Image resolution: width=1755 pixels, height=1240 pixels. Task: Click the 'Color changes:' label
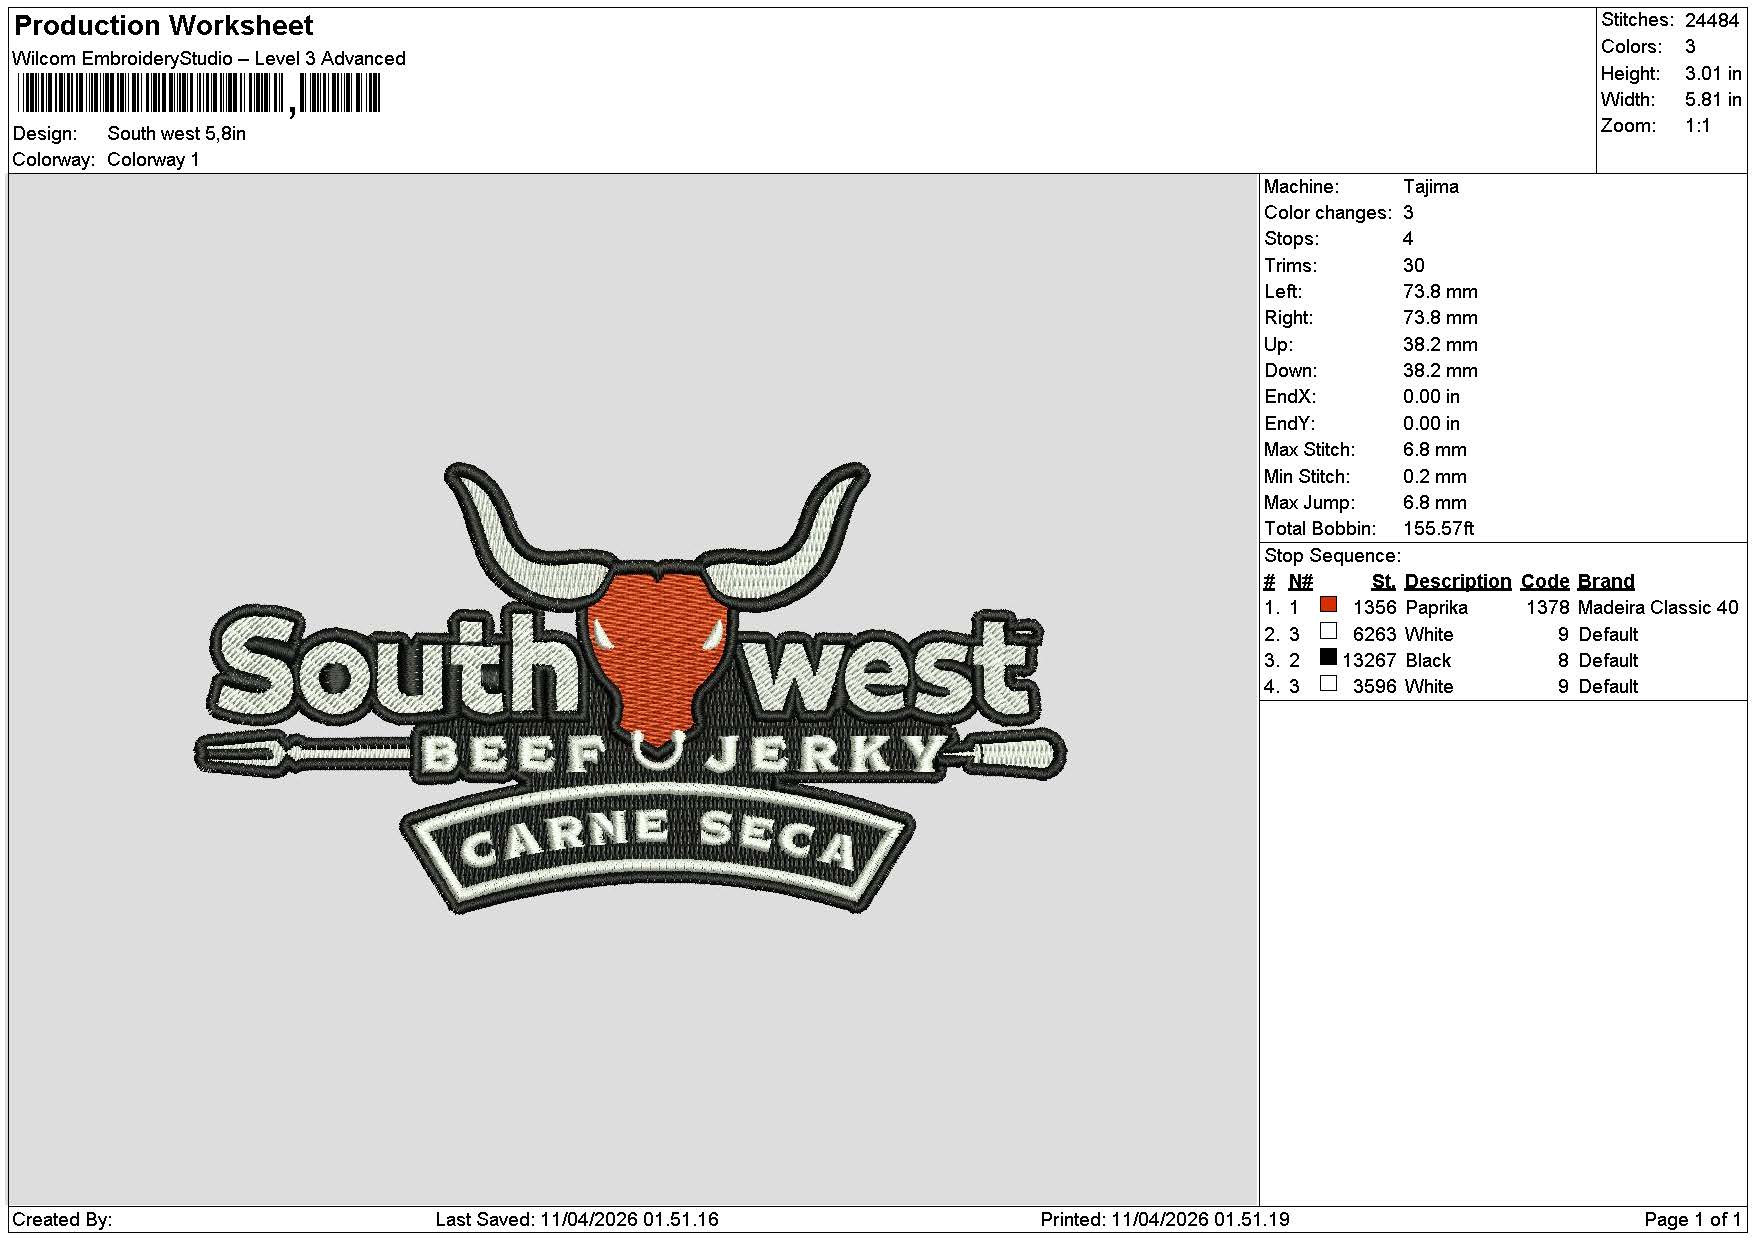coord(1328,213)
